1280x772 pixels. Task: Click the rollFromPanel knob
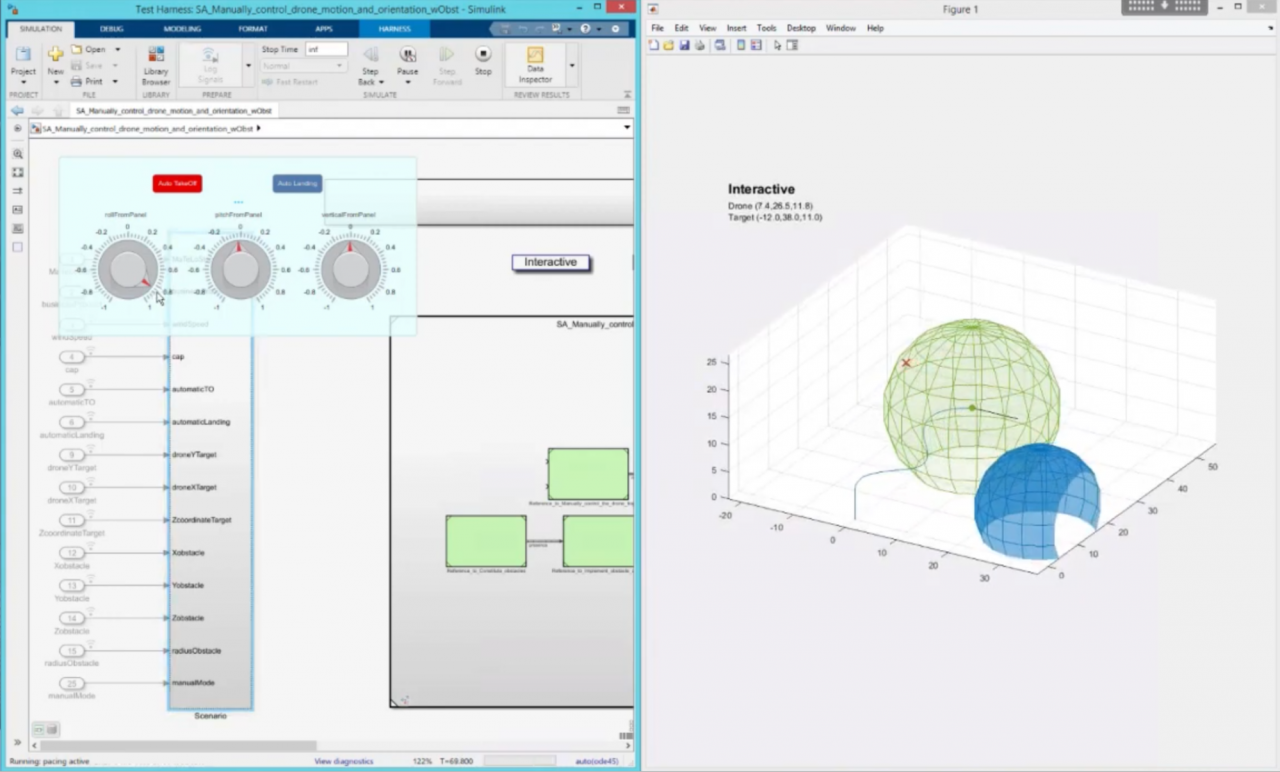(x=128, y=270)
